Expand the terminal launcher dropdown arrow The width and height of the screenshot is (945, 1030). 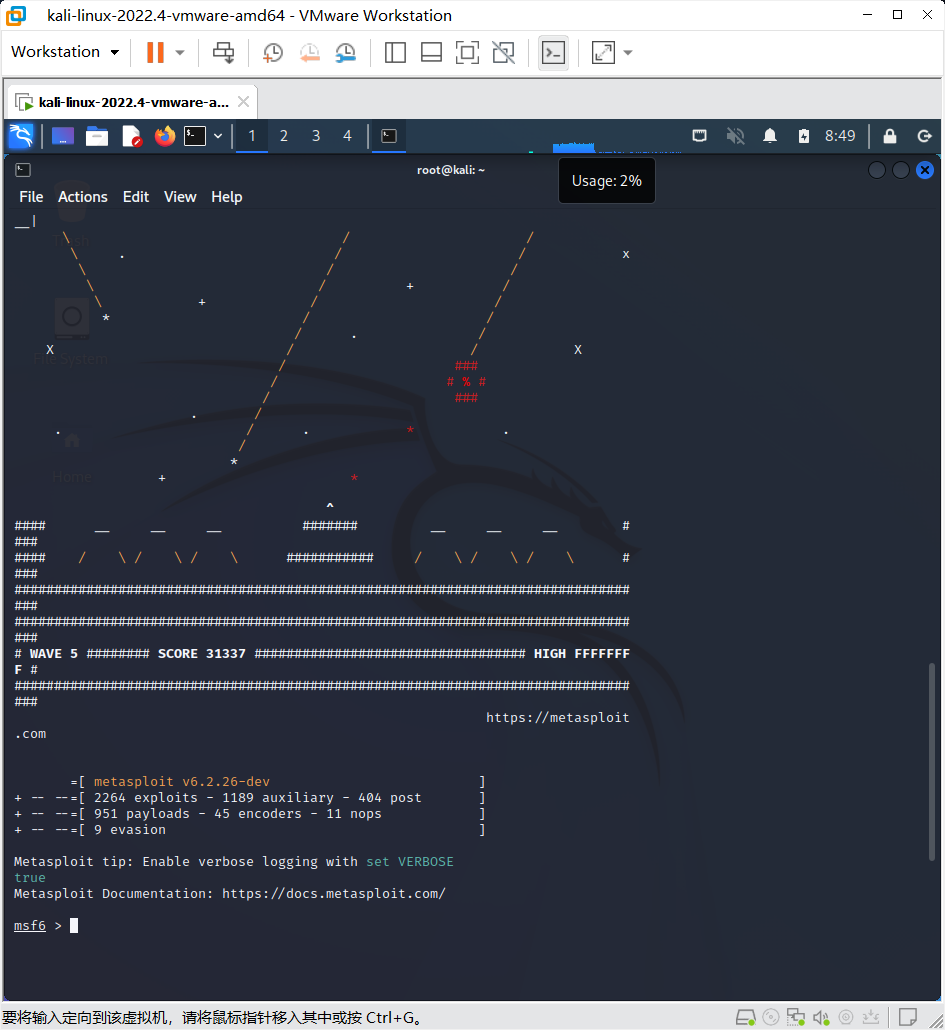(218, 136)
